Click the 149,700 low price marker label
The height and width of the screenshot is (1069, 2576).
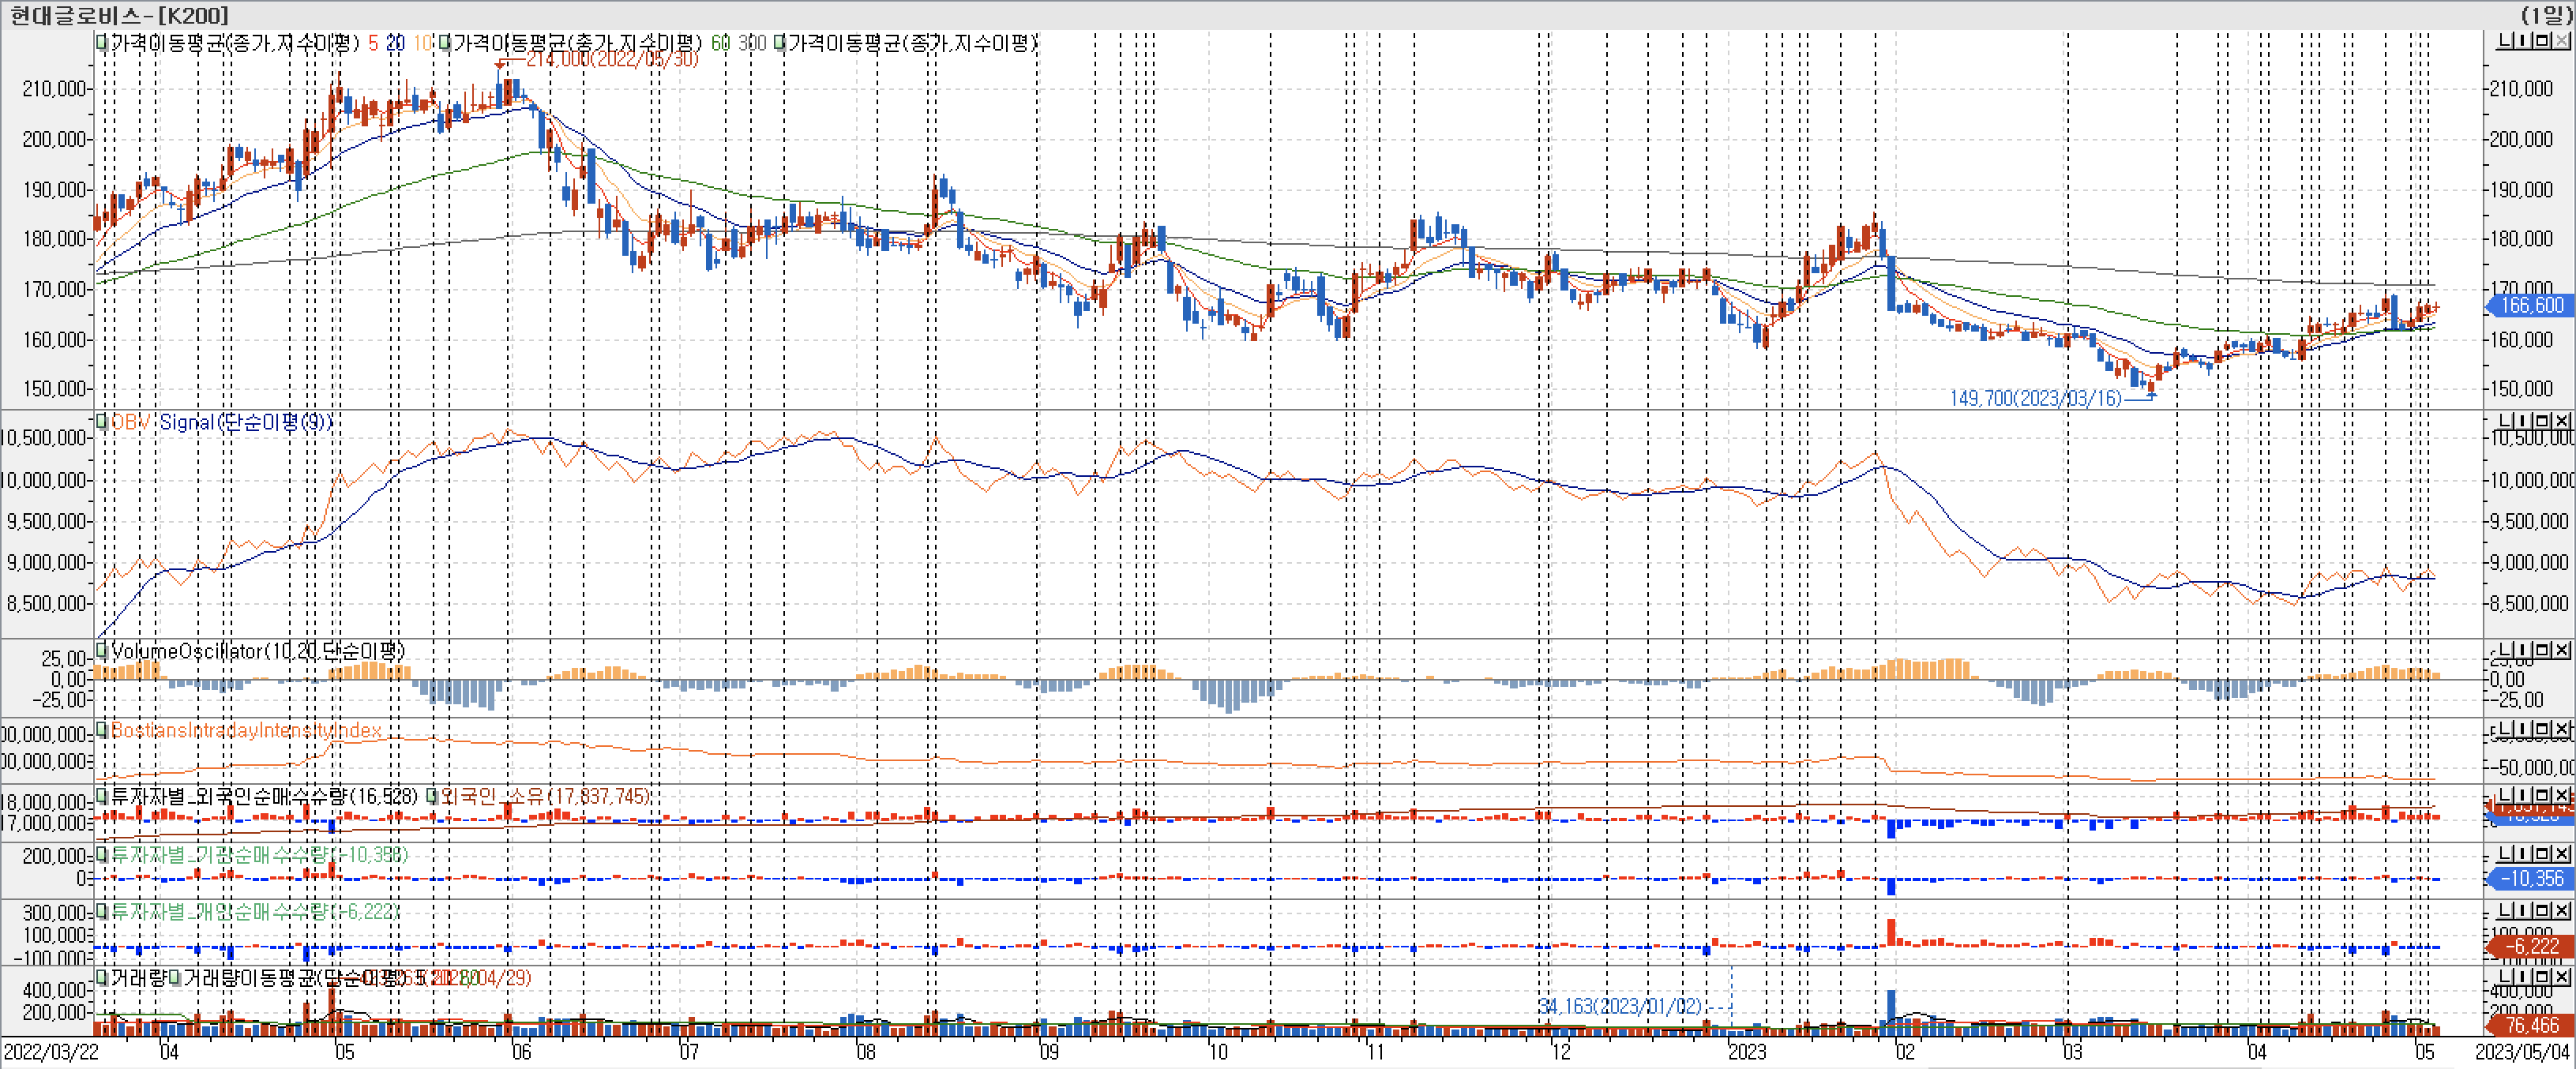[x=2035, y=398]
